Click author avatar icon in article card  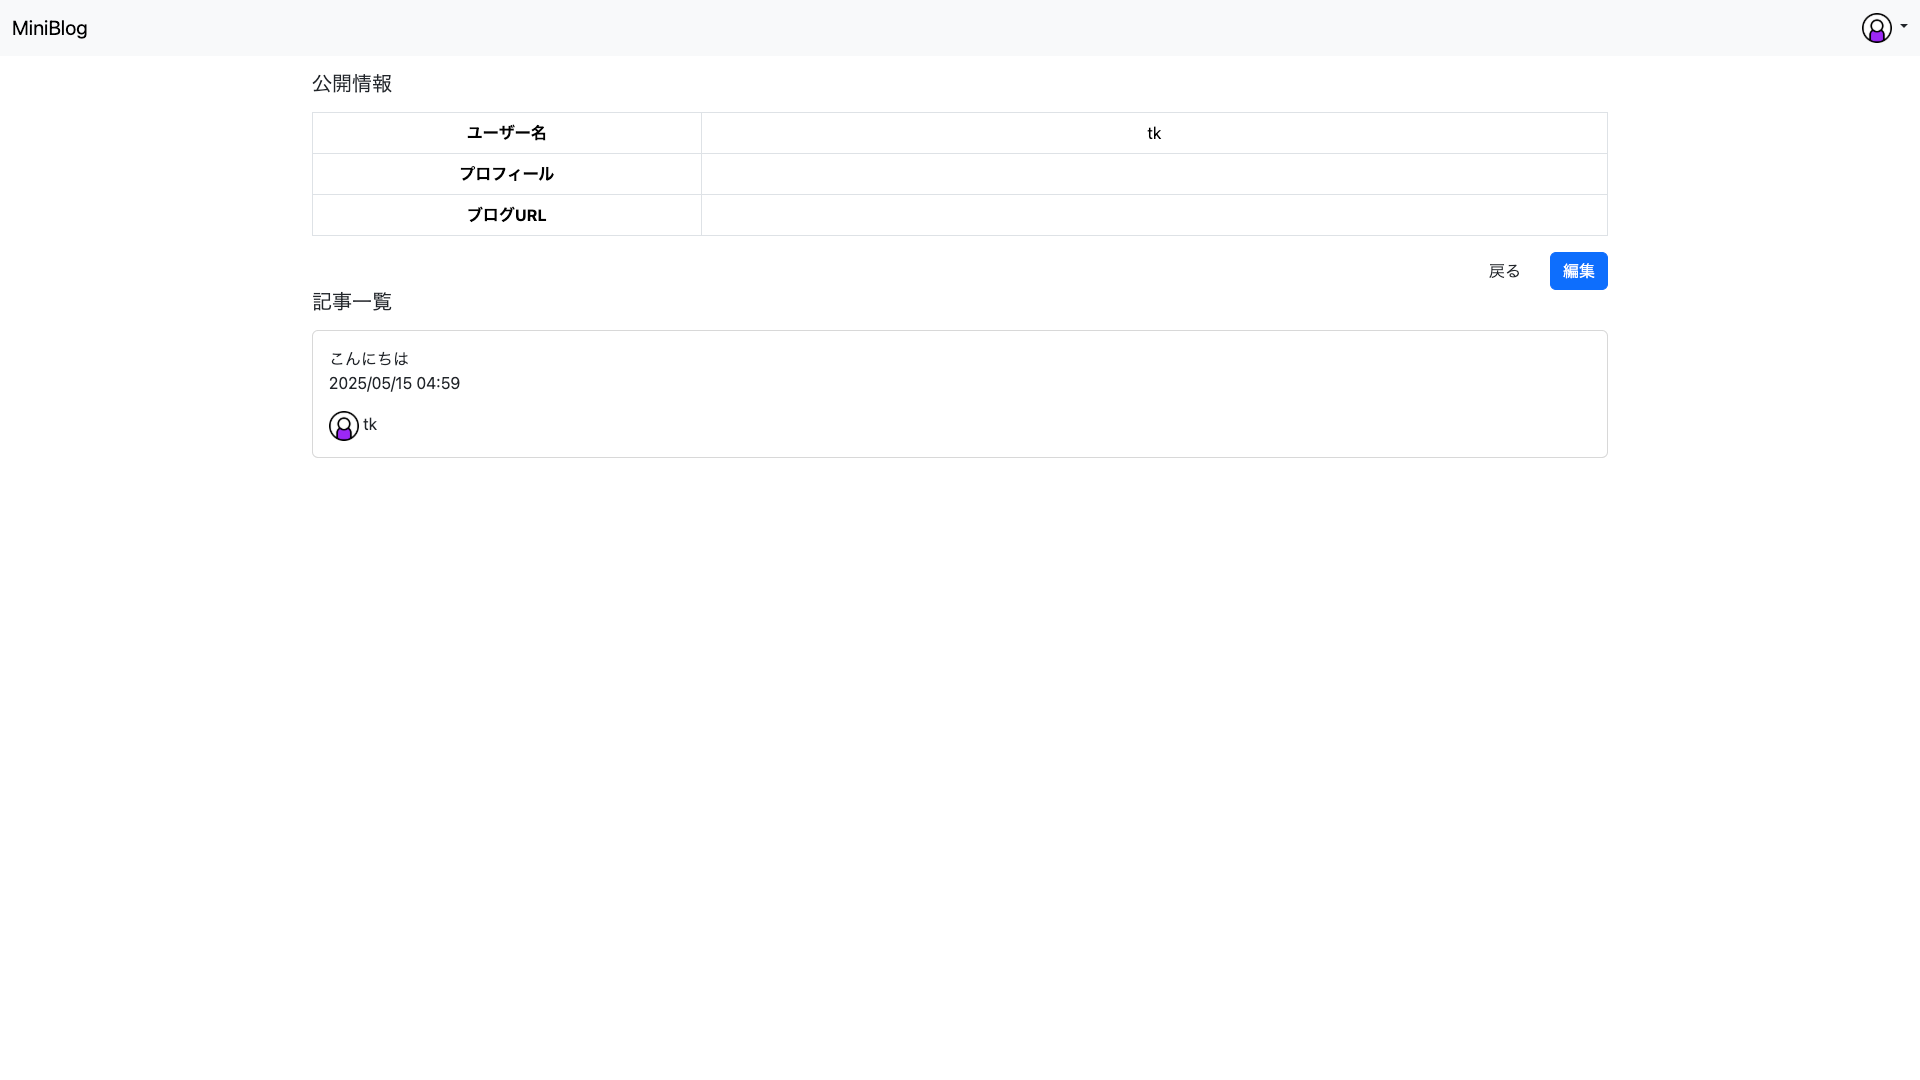click(x=344, y=426)
